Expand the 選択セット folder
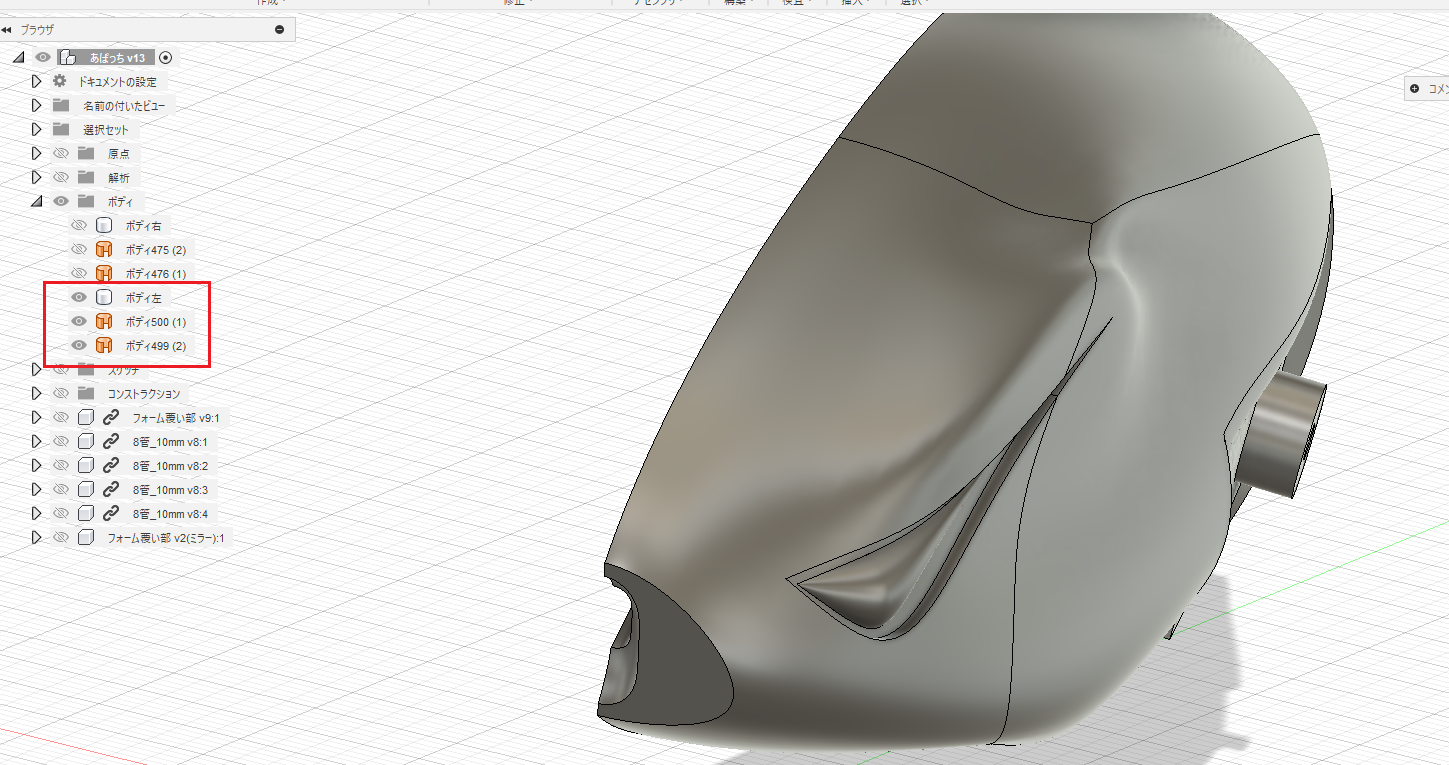Viewport: 1449px width, 765px height. click(37, 129)
